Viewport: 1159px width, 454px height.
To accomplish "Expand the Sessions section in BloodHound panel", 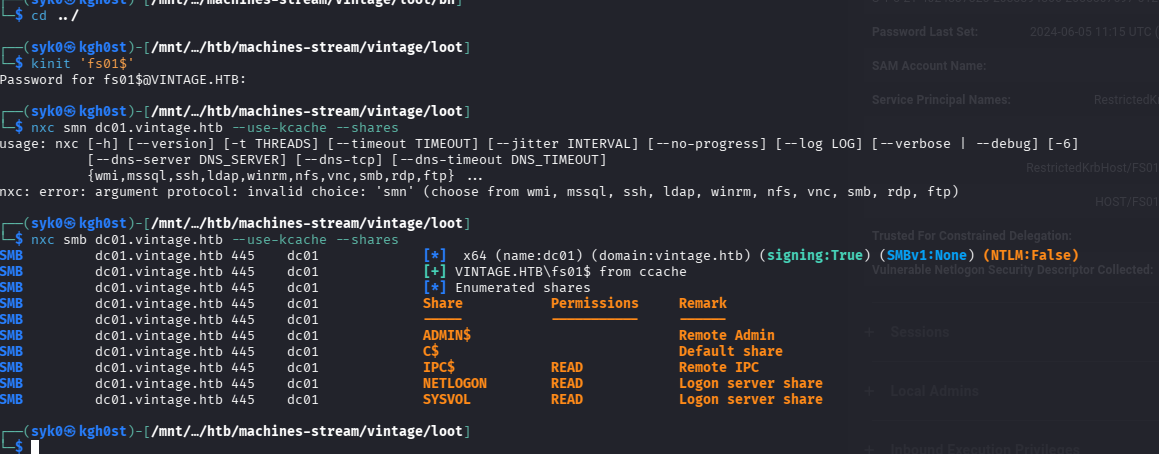I will (x=920, y=332).
